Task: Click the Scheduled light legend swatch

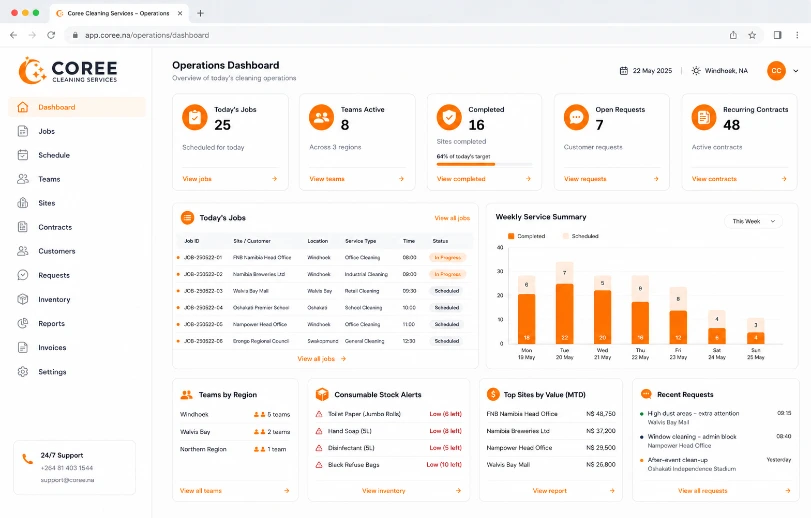Action: pos(565,236)
